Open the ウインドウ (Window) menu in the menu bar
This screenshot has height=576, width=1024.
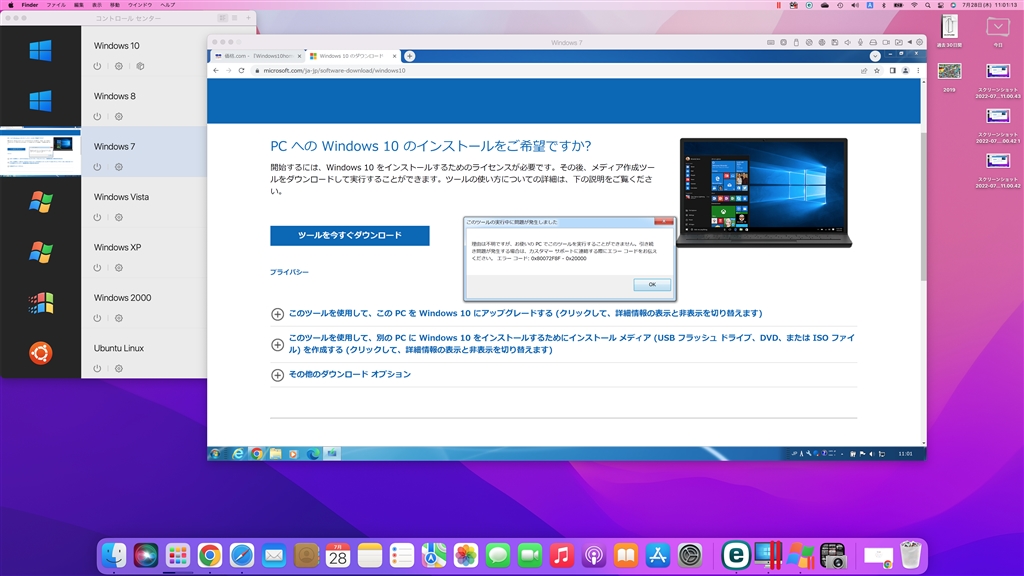(140, 5)
